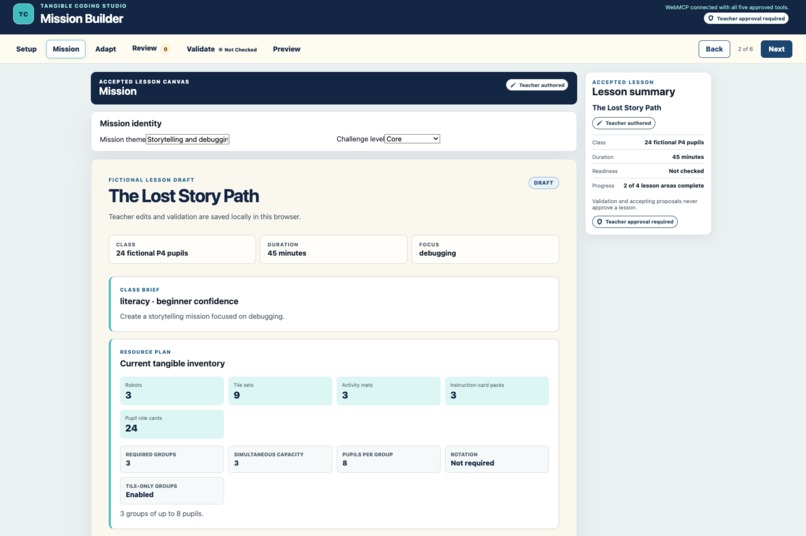The image size is (806, 536).
Task: Click The Lost Story Path heading
Action: (x=184, y=196)
